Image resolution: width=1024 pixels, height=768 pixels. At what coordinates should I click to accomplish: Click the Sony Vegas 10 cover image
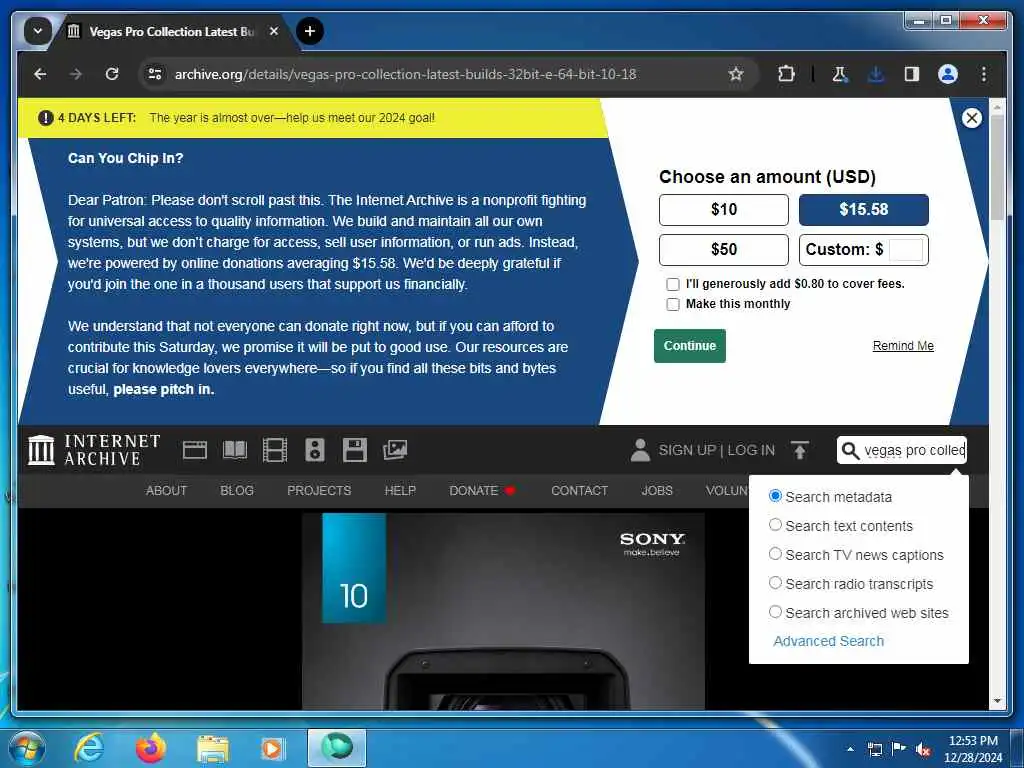pyautogui.click(x=503, y=611)
